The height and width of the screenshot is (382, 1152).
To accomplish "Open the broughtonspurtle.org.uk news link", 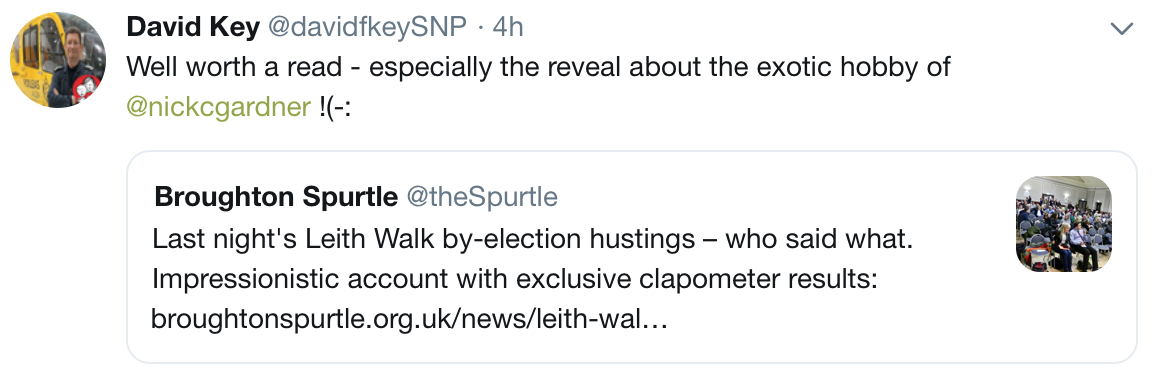I will (x=408, y=319).
